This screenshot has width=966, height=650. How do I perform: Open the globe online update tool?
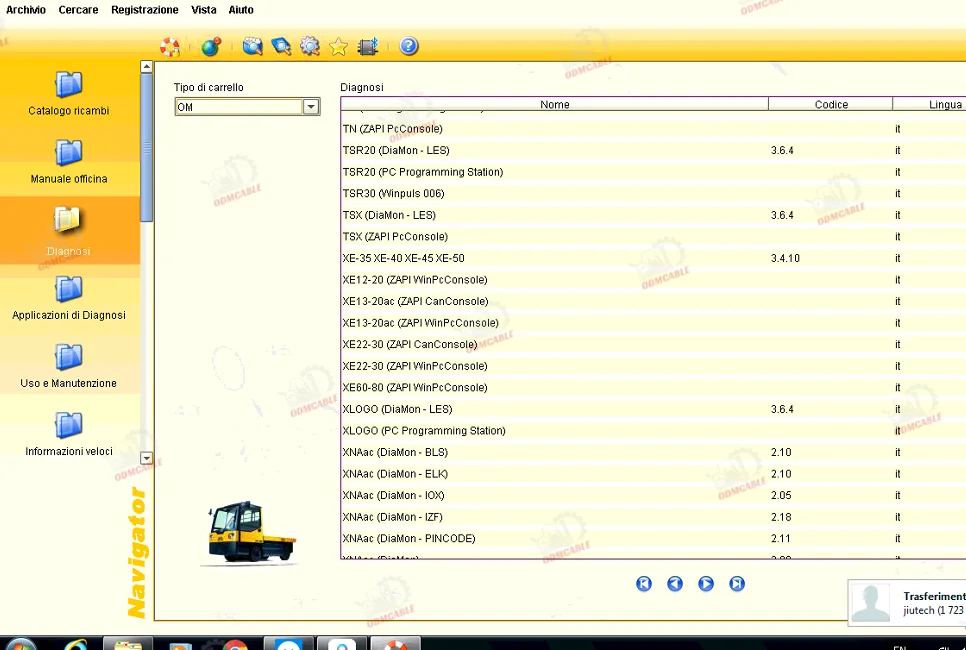pos(210,46)
